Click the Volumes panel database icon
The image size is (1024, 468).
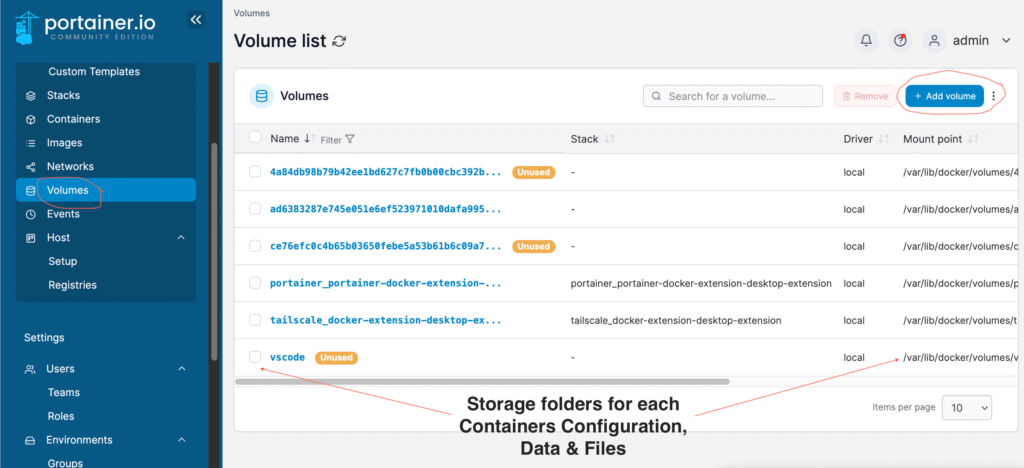pos(261,96)
